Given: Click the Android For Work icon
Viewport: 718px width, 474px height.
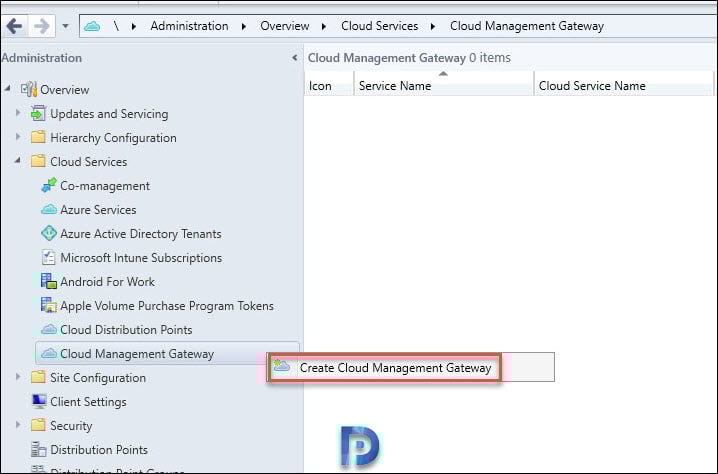Looking at the screenshot, I should (49, 281).
